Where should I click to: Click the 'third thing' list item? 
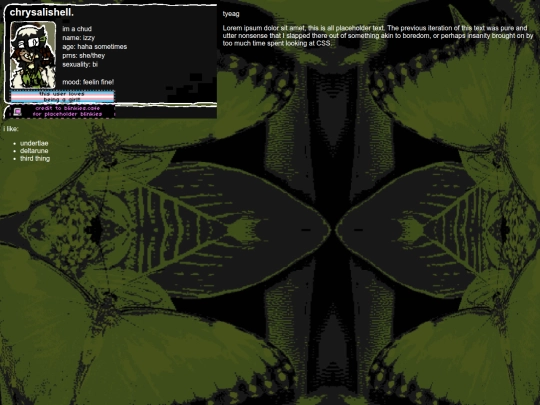pos(35,159)
